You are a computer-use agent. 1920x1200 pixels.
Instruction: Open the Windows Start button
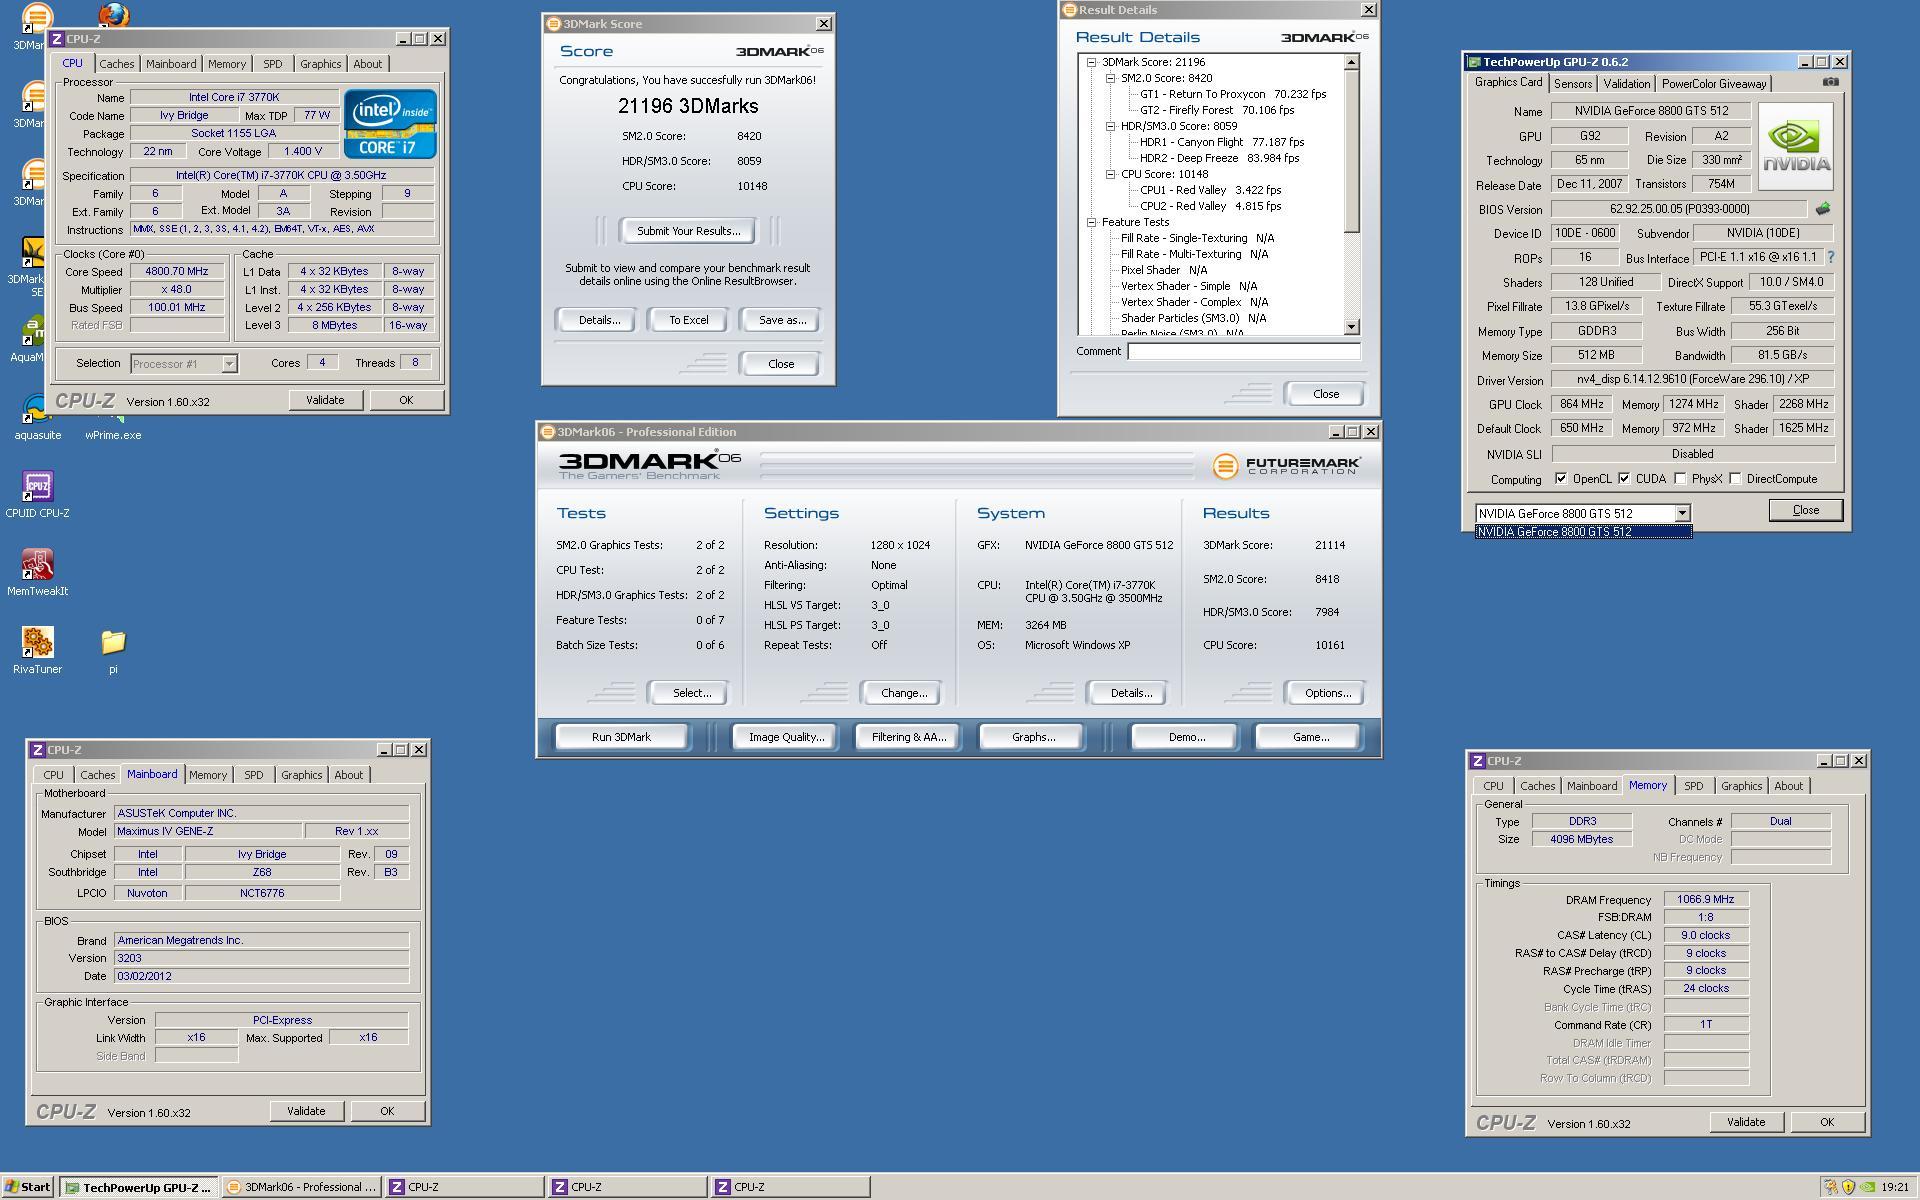[27, 1187]
